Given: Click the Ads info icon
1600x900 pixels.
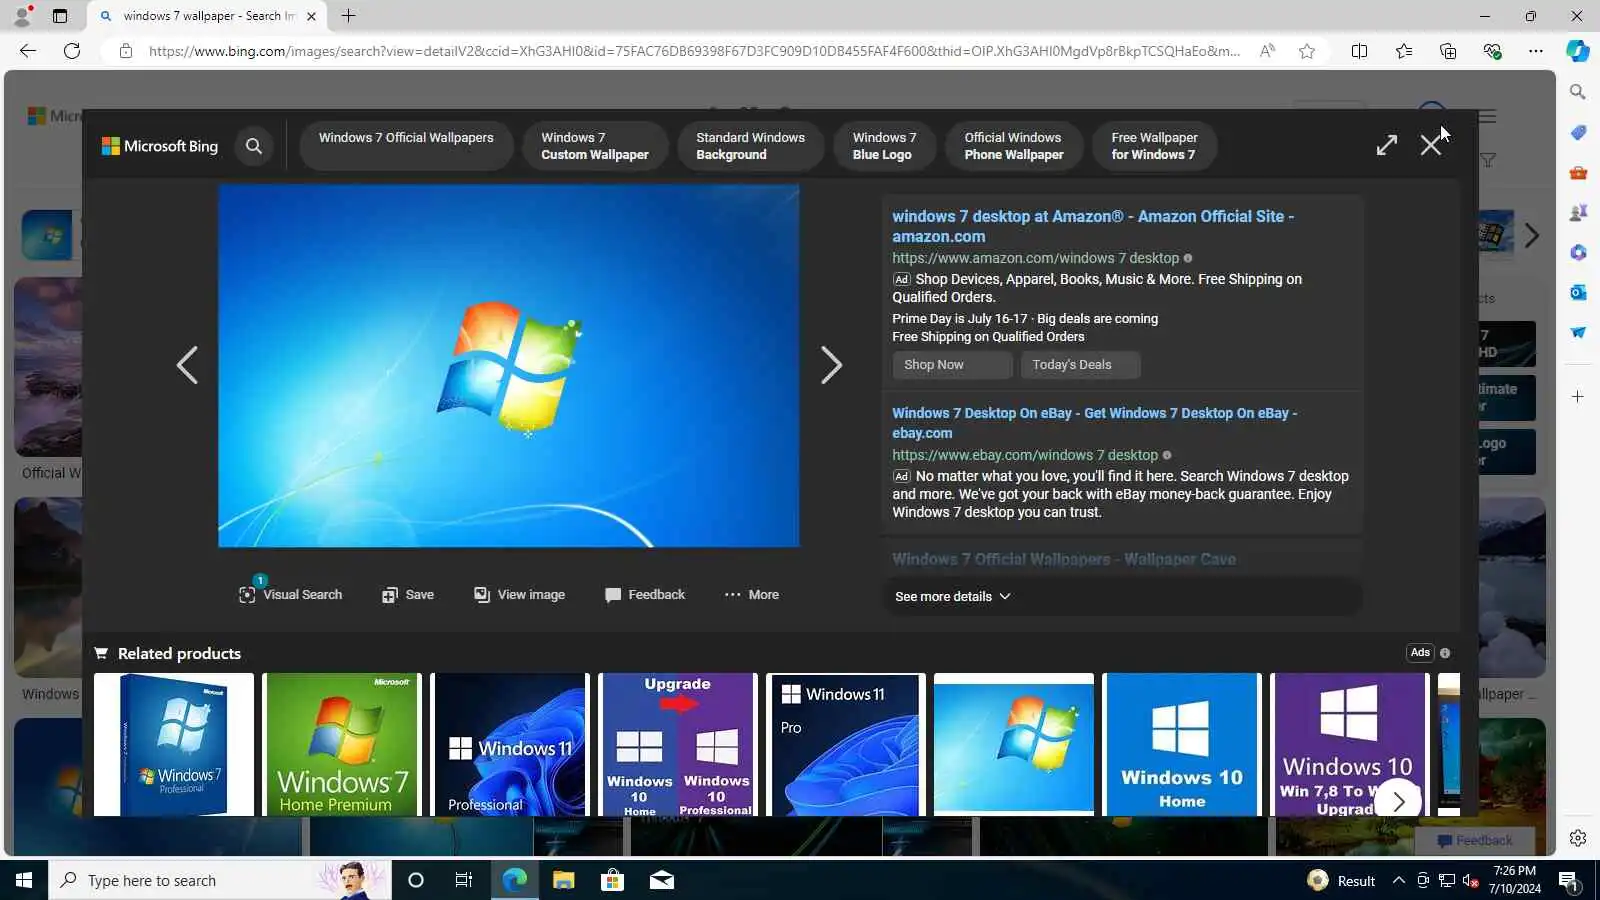Looking at the screenshot, I should tap(1445, 653).
